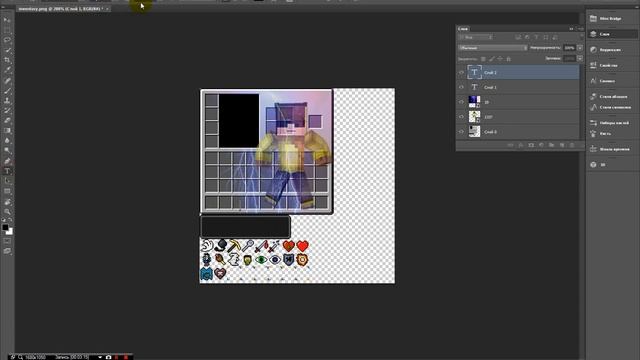The width and height of the screenshot is (640, 360).
Task: Select the Healing Brush tool
Action: pyautogui.click(x=7, y=80)
